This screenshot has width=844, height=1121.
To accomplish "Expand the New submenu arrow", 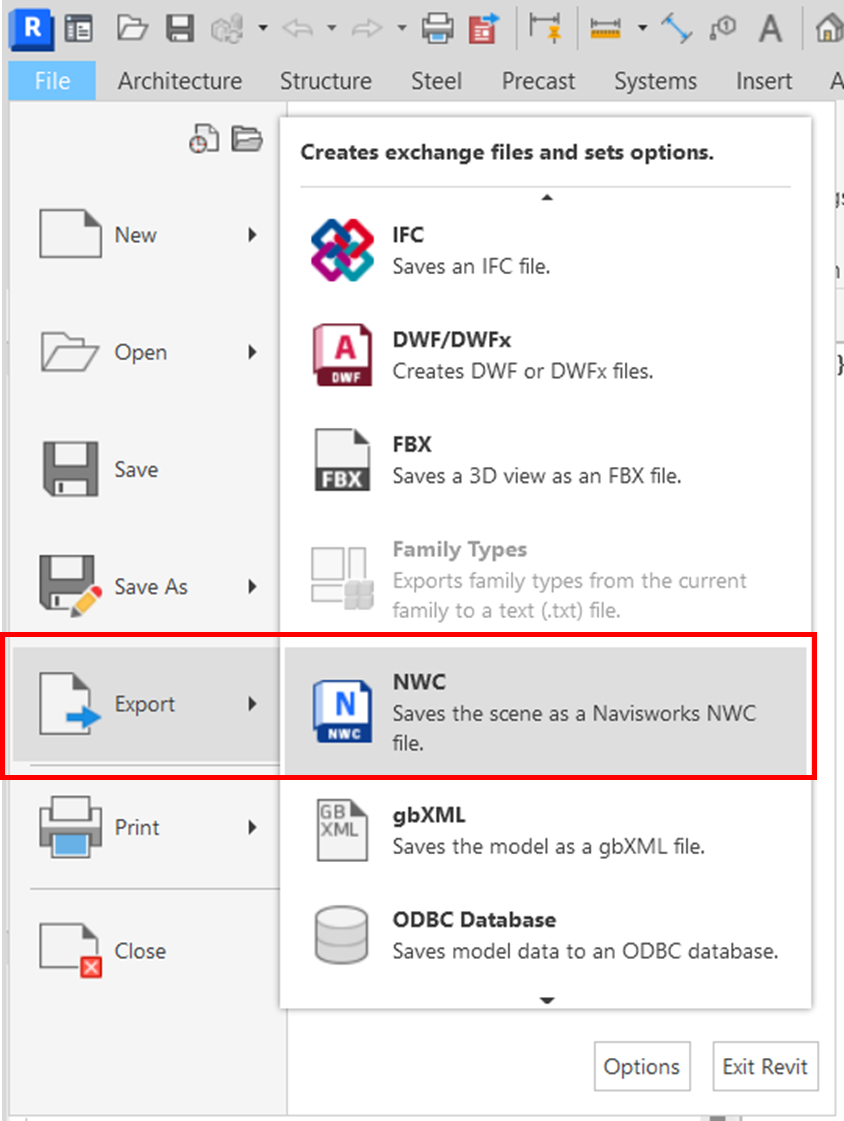I will (x=253, y=235).
